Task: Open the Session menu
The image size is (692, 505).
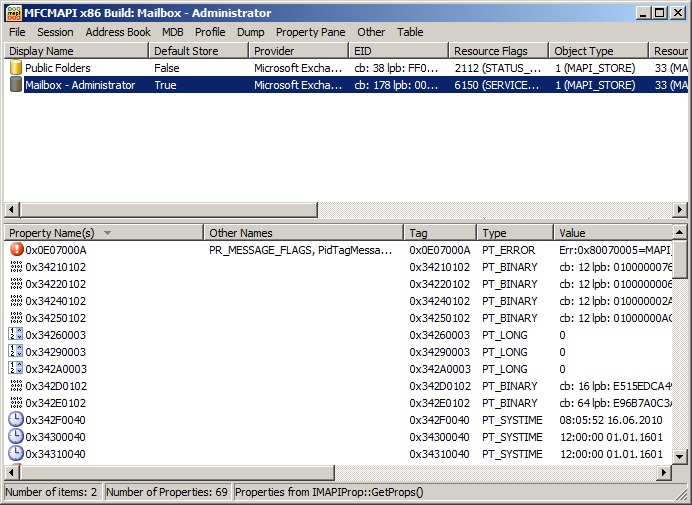Action: point(55,32)
